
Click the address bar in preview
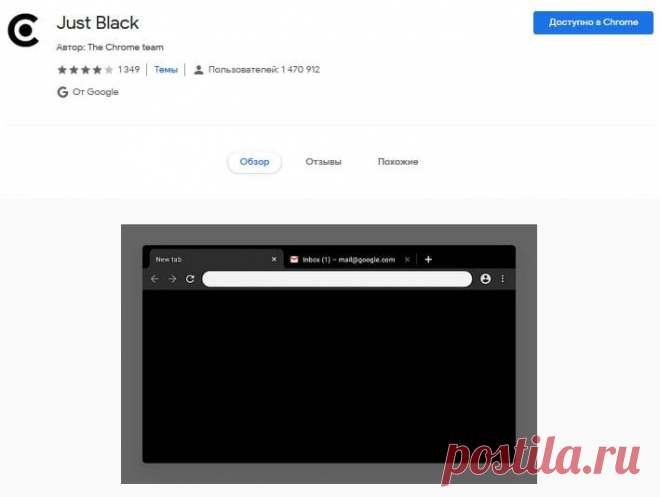tap(337, 279)
